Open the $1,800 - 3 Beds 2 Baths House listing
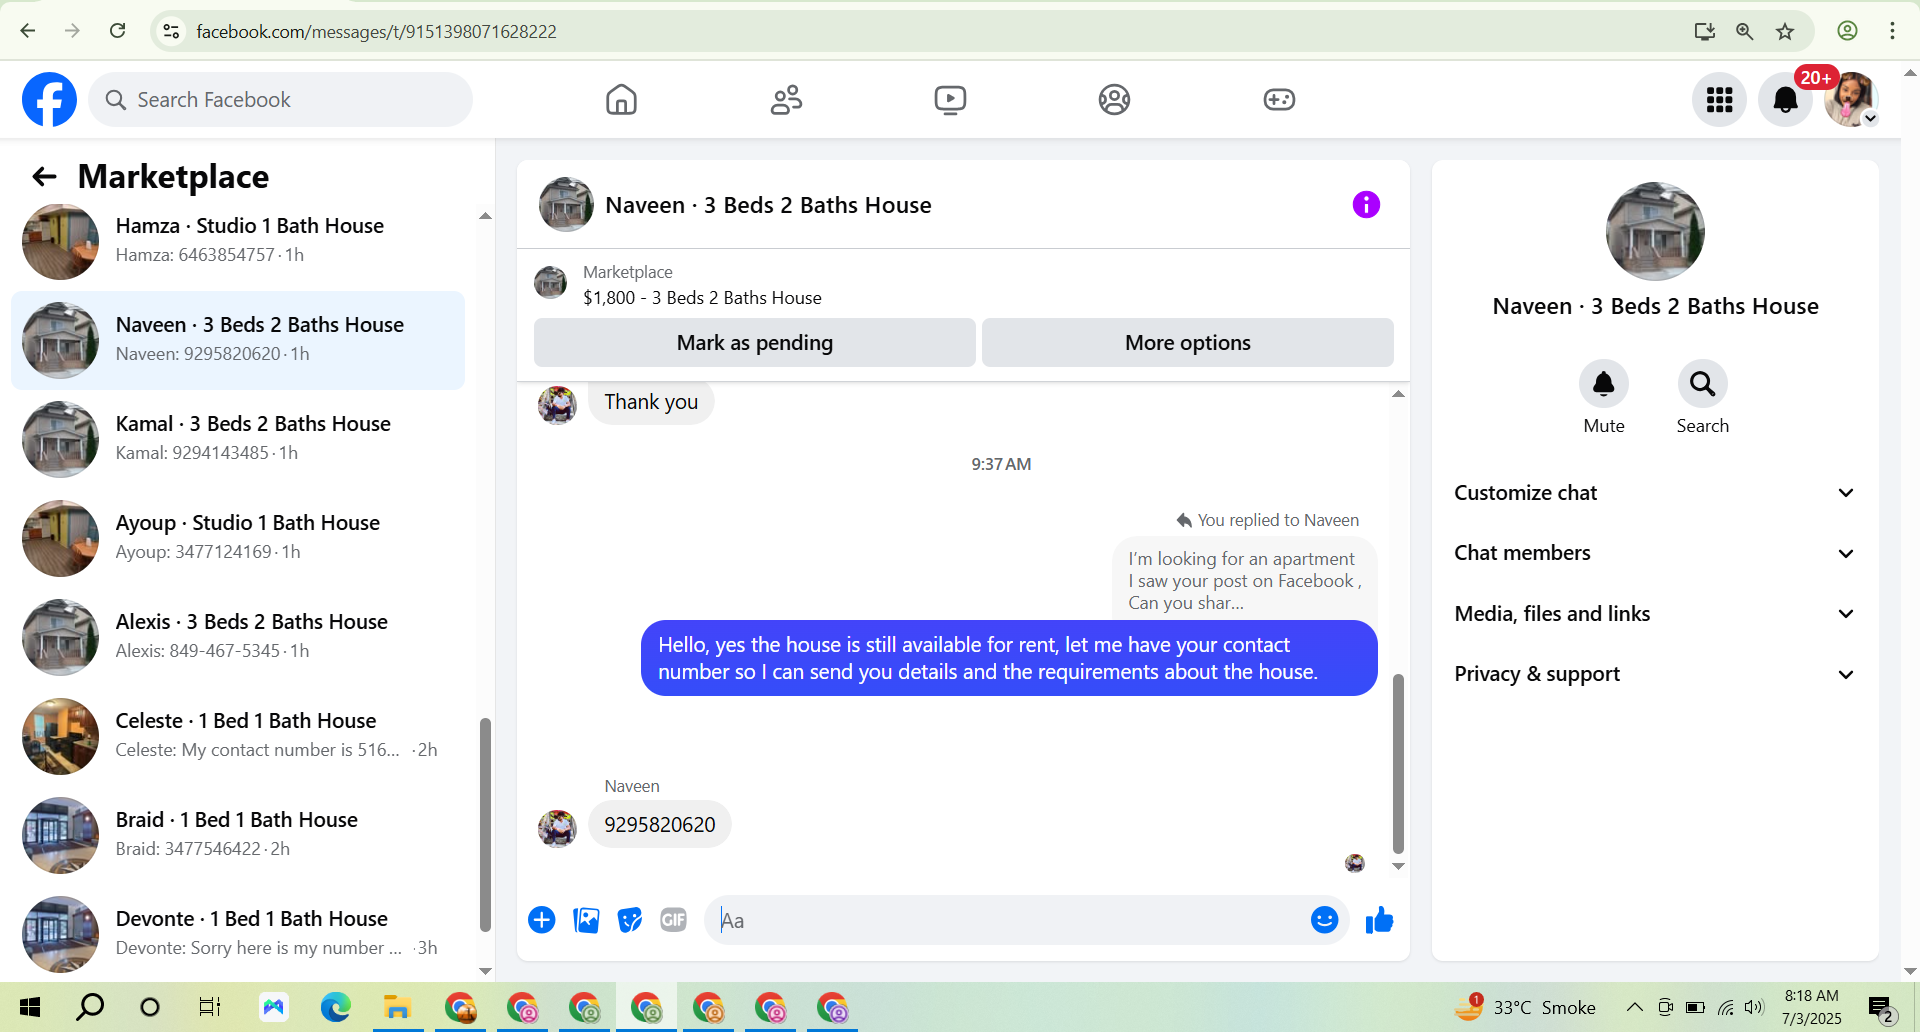1920x1032 pixels. tap(702, 298)
